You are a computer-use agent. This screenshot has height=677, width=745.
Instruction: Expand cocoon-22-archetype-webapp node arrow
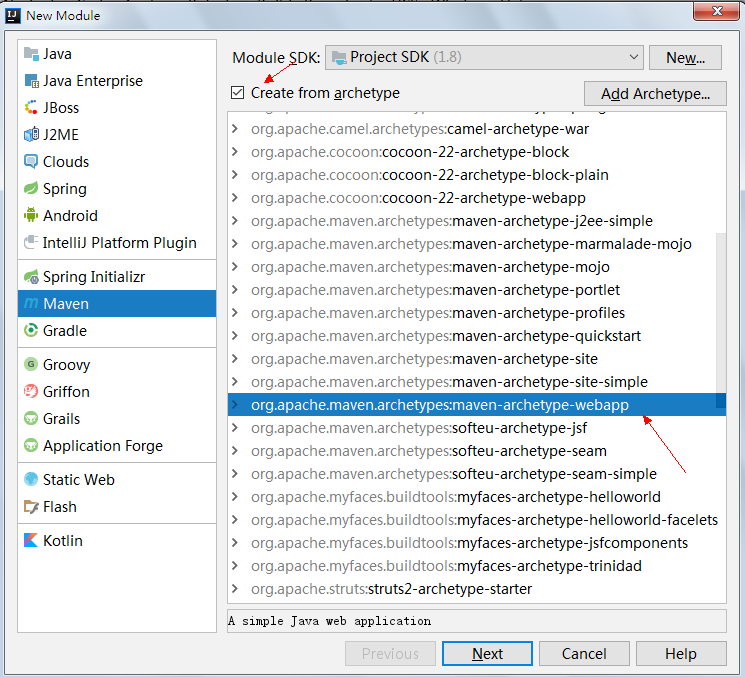click(235, 198)
